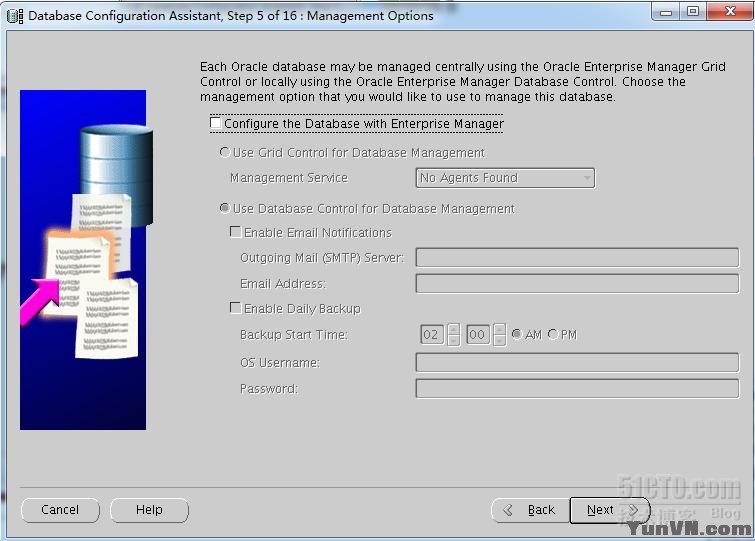The width and height of the screenshot is (755, 541).
Task: Click the Cancel button
Action: point(60,510)
